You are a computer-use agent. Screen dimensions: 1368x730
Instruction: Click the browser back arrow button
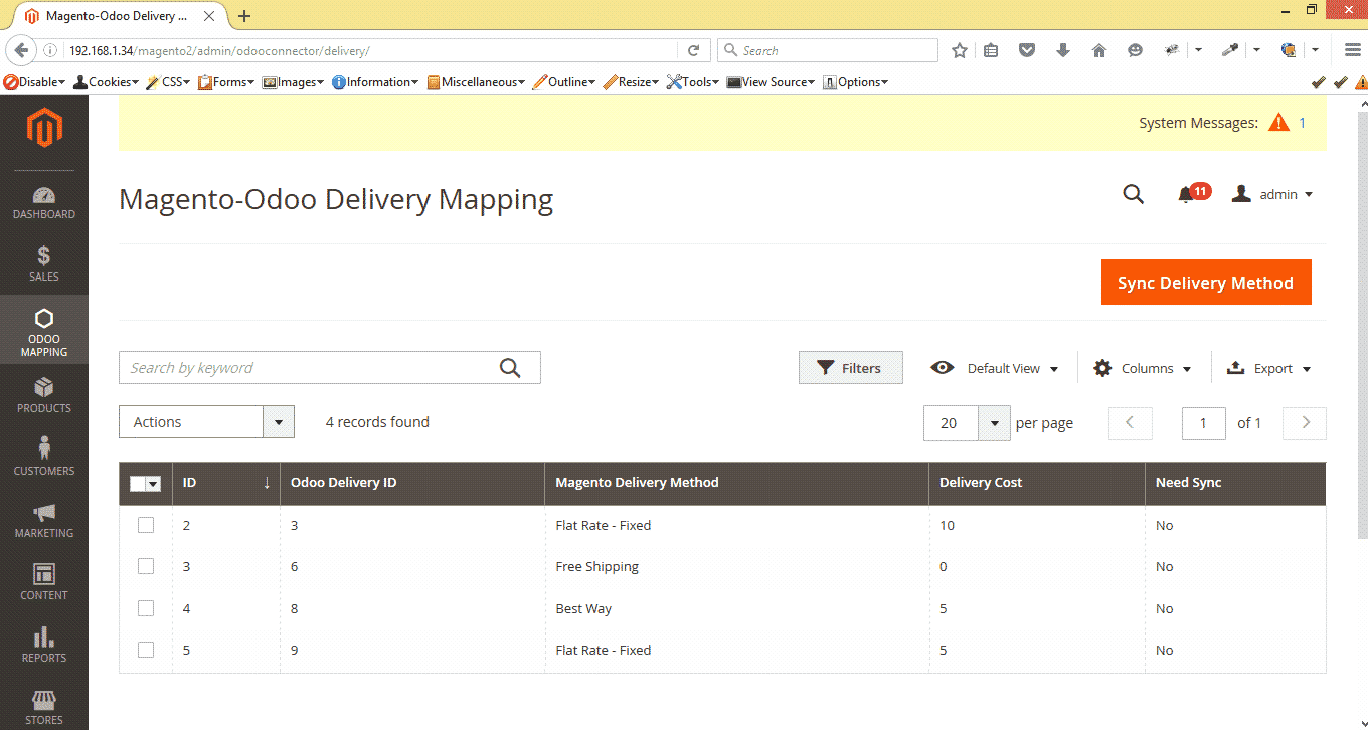[21, 50]
